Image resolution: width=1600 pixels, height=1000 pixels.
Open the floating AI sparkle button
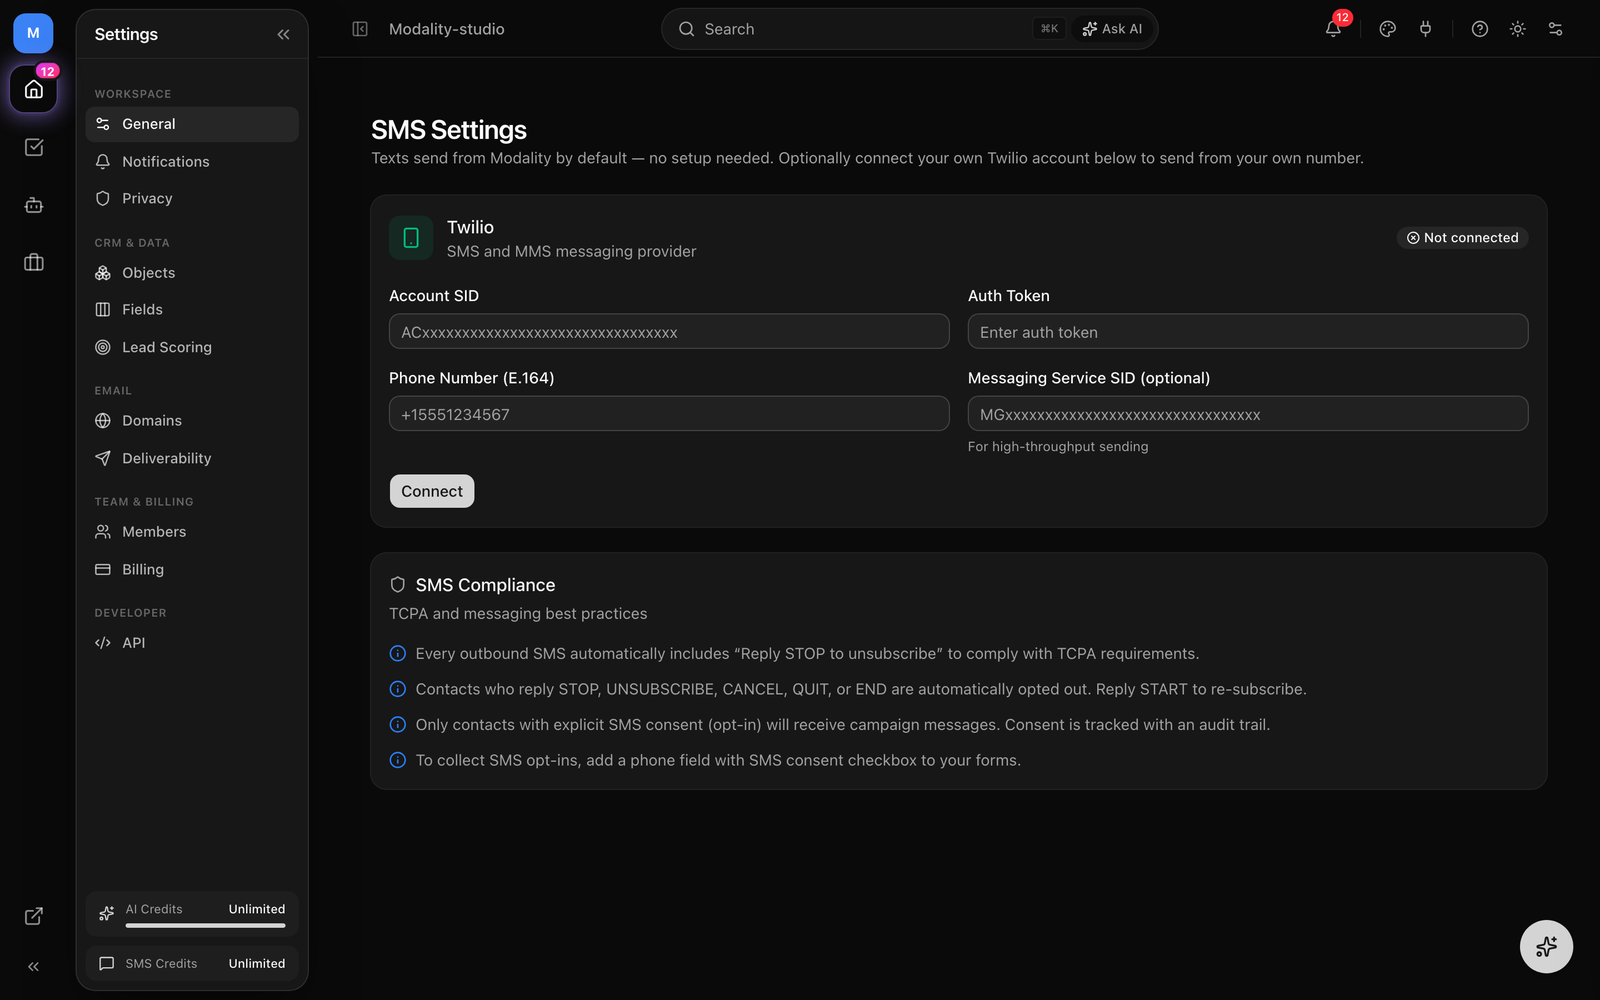click(x=1546, y=946)
